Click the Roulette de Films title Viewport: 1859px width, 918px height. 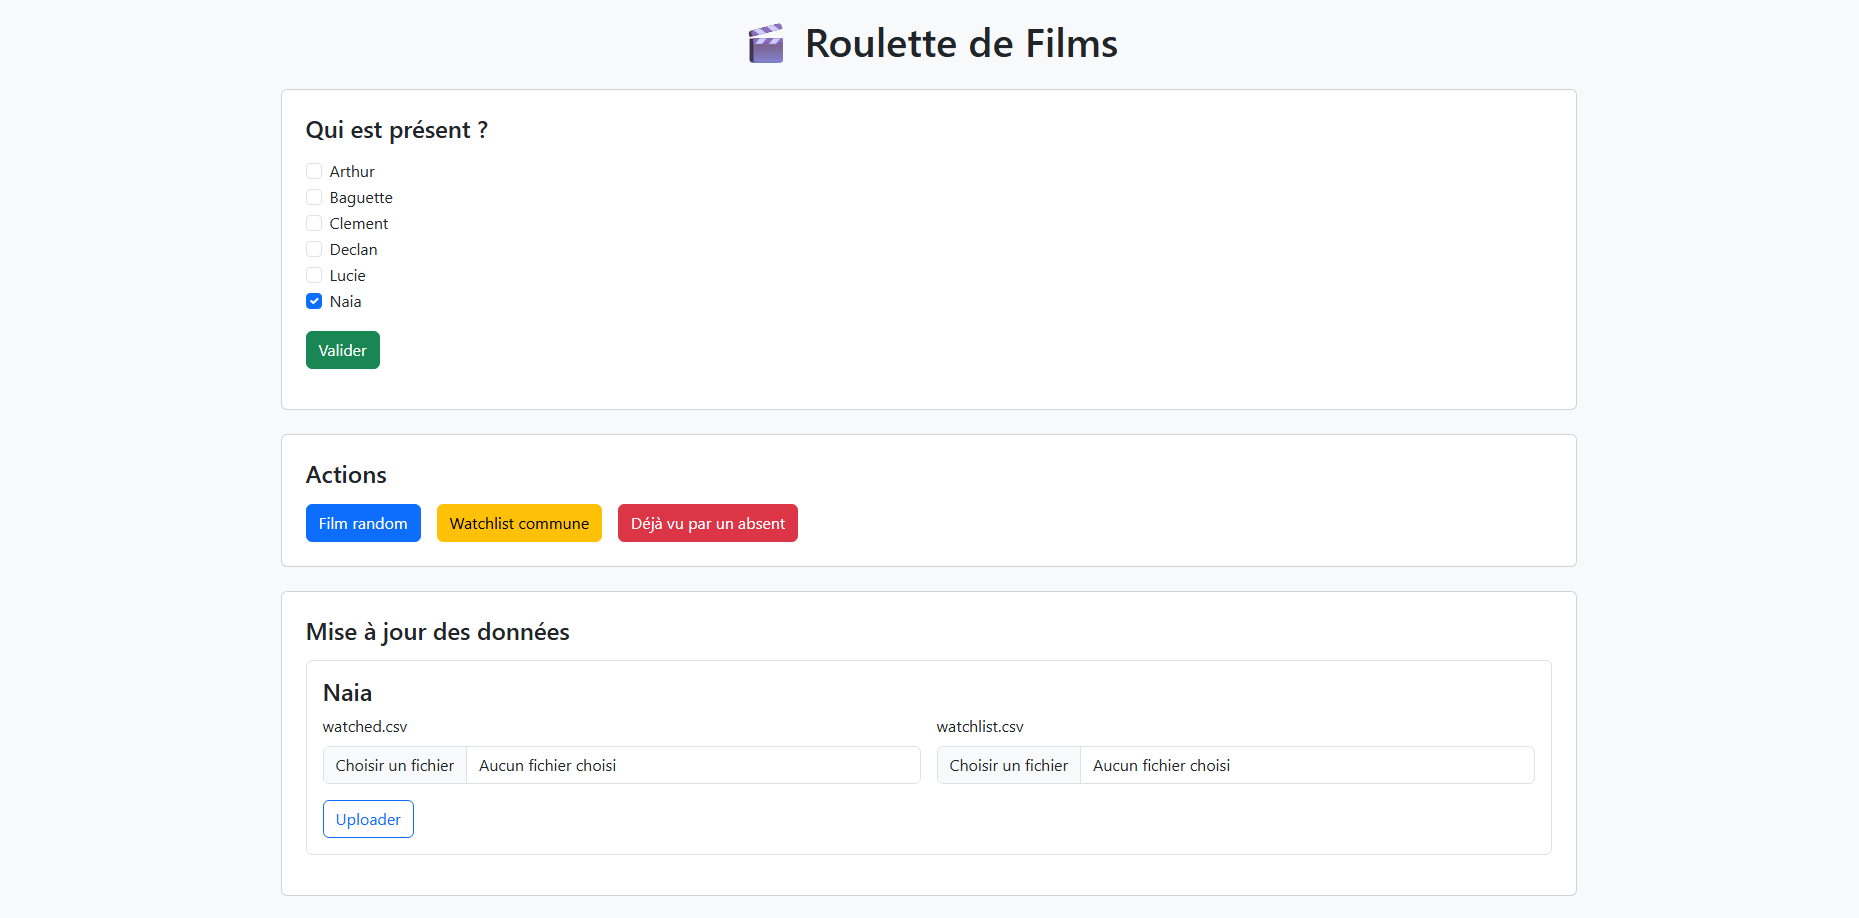960,44
